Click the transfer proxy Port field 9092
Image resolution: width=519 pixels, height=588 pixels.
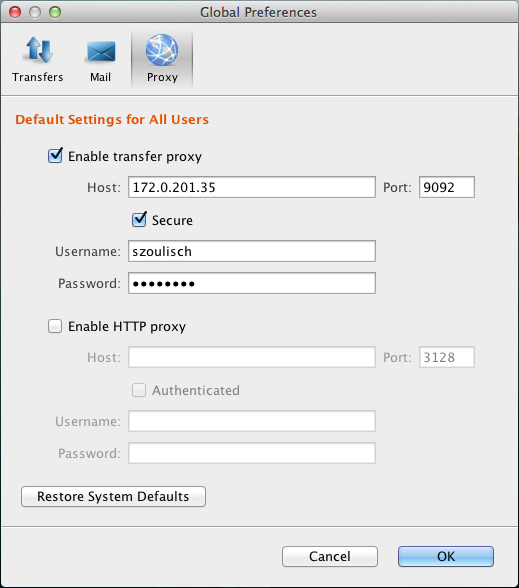[447, 187]
